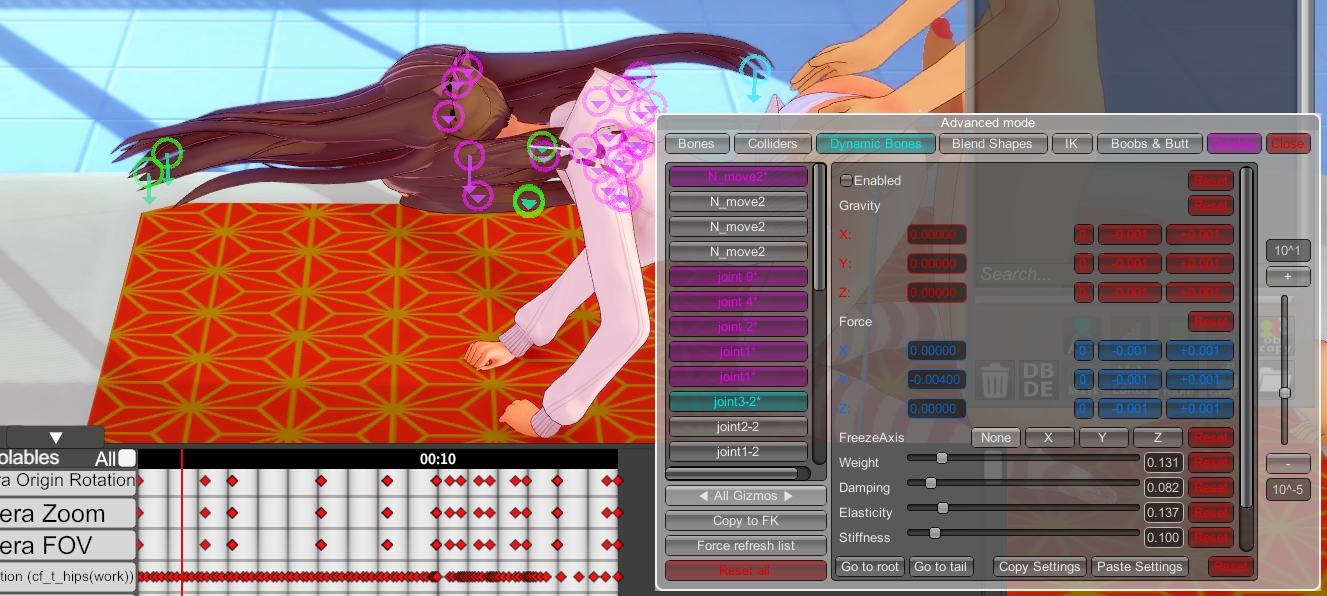1327x596 pixels.
Task: Select the joint 2* dynamic bone
Action: tap(738, 327)
